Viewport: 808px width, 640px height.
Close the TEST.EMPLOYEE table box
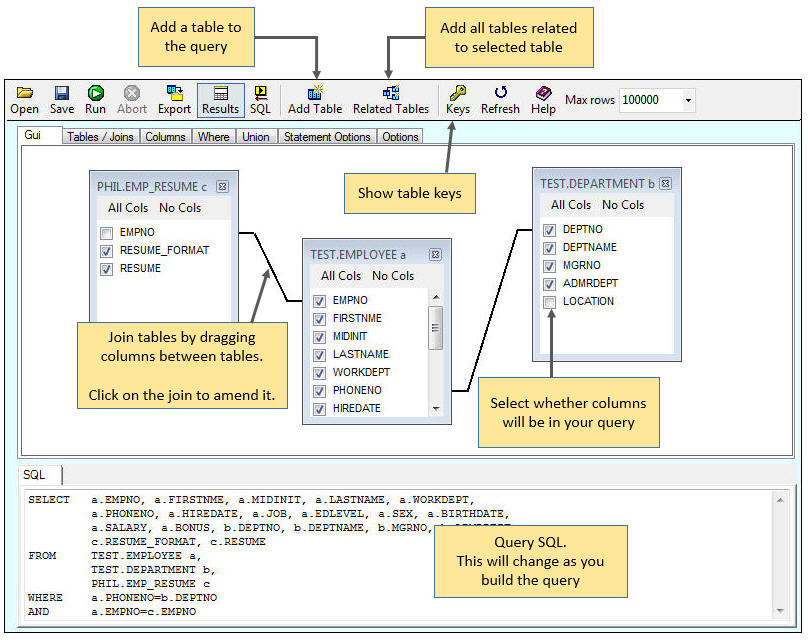[435, 255]
